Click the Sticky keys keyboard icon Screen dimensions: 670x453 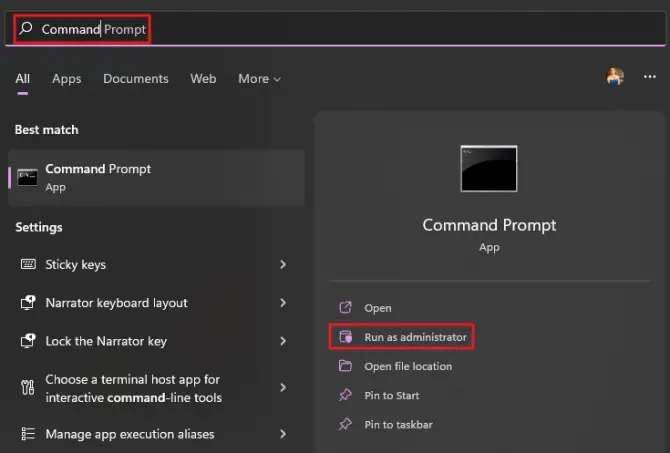point(28,264)
